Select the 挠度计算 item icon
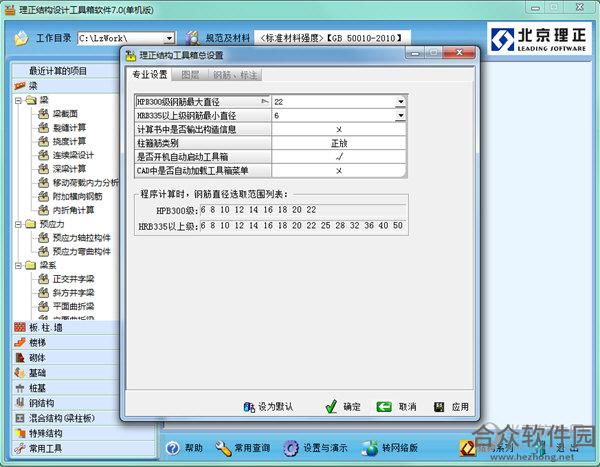The image size is (600, 467). pos(43,141)
